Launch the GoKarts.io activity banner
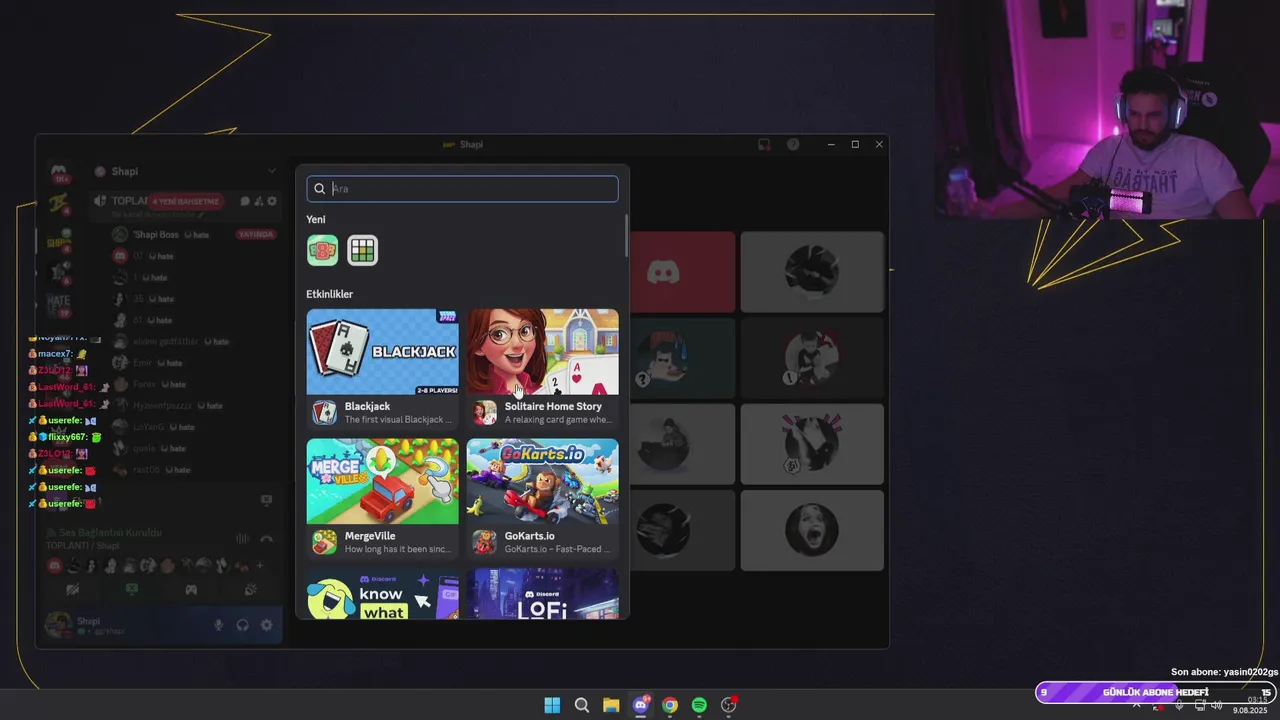The width and height of the screenshot is (1280, 720). [x=542, y=481]
